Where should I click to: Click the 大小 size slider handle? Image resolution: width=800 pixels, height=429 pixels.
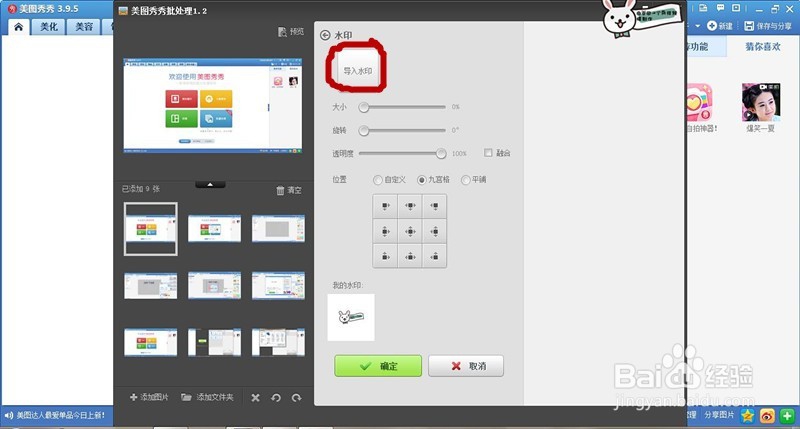pos(363,107)
